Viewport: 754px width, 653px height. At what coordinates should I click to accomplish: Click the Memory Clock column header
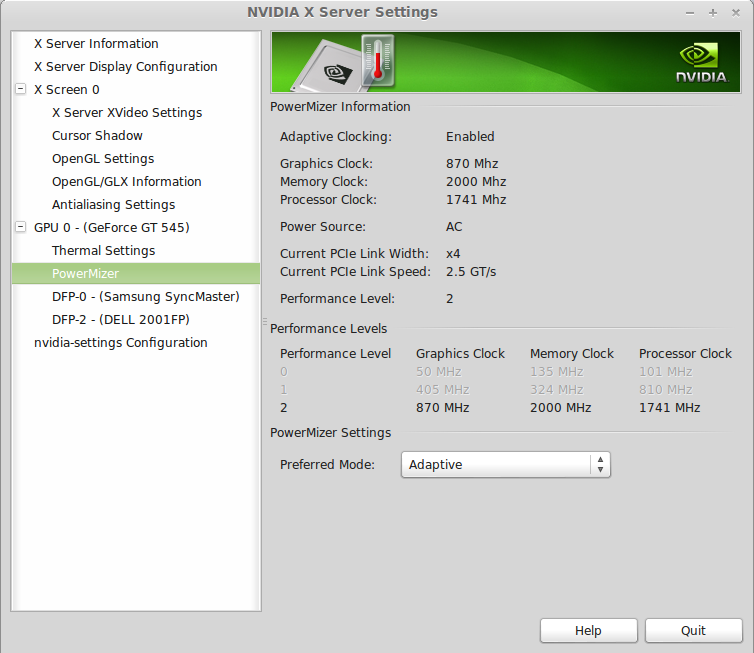pyautogui.click(x=572, y=353)
